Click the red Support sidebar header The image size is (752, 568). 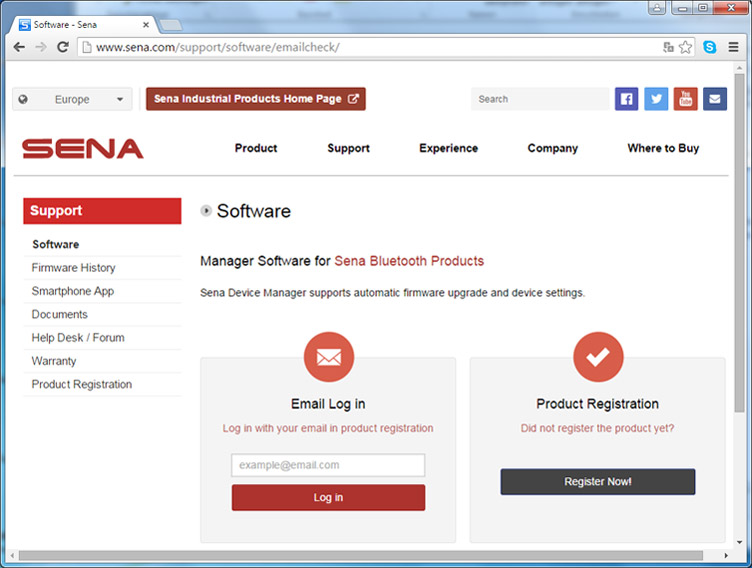click(x=102, y=211)
